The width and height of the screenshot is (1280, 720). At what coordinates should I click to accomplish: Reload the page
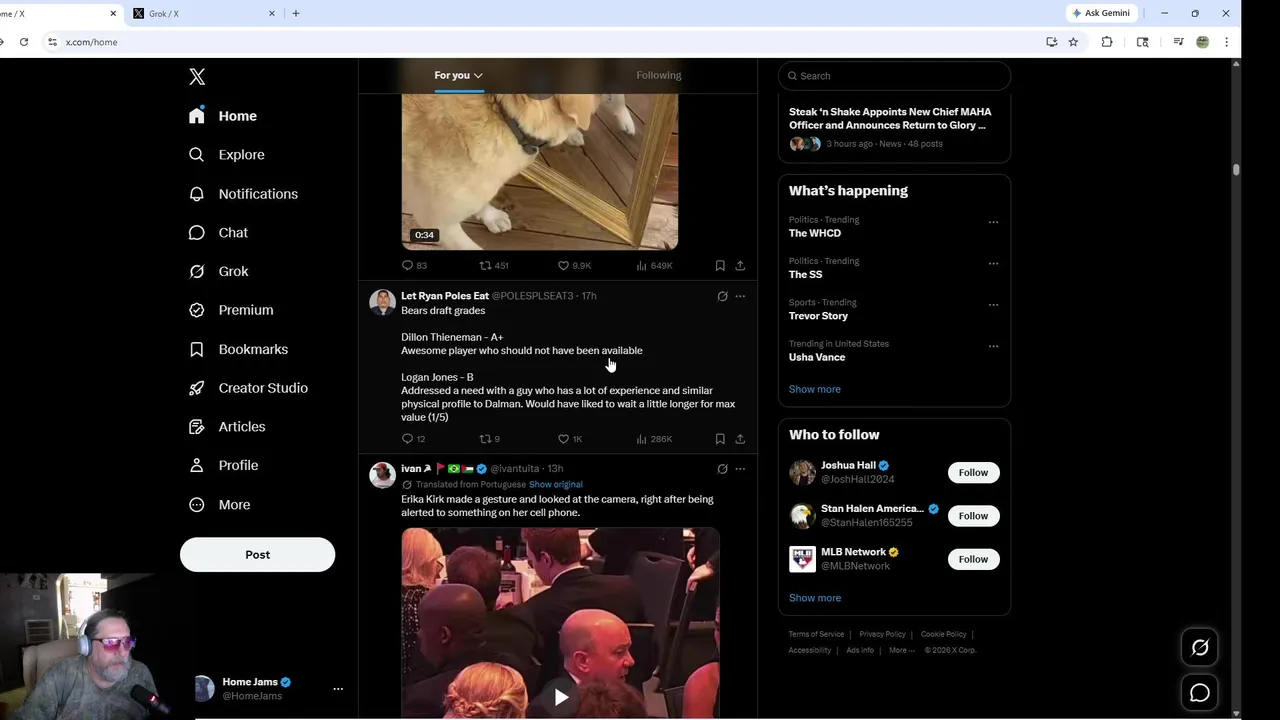click(24, 42)
